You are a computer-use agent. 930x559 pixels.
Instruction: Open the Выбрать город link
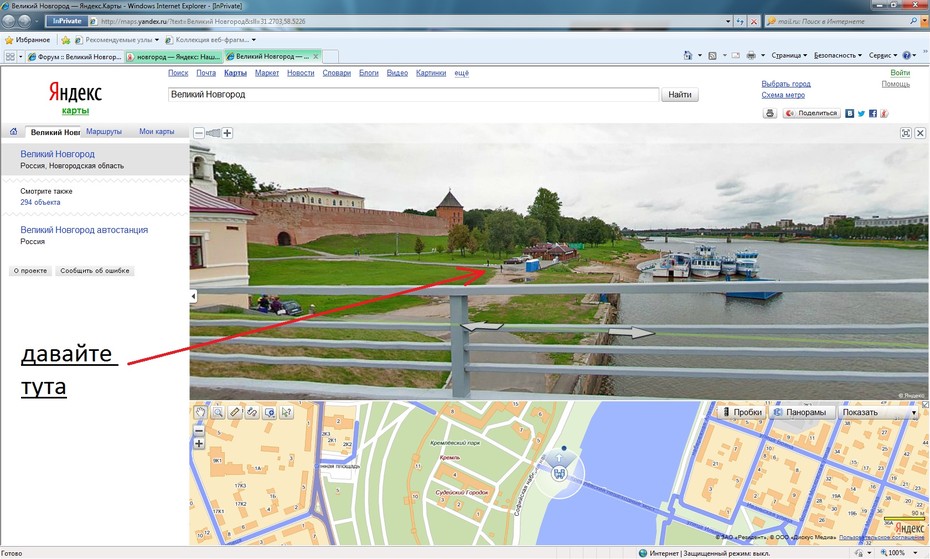(786, 84)
